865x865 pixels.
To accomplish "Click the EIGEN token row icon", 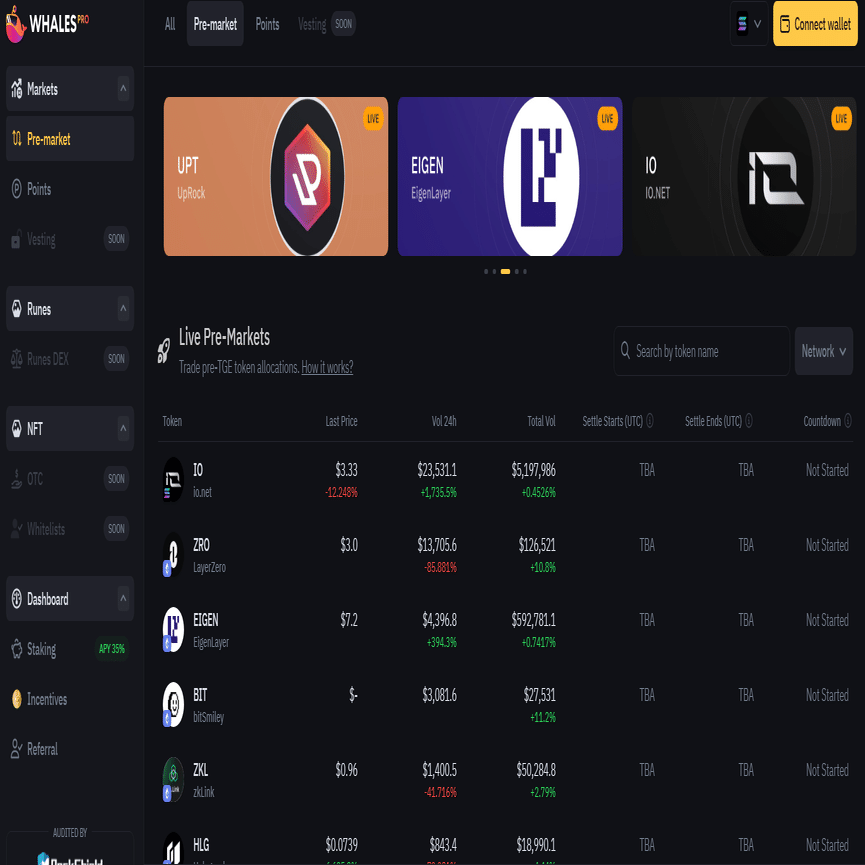I will [173, 629].
